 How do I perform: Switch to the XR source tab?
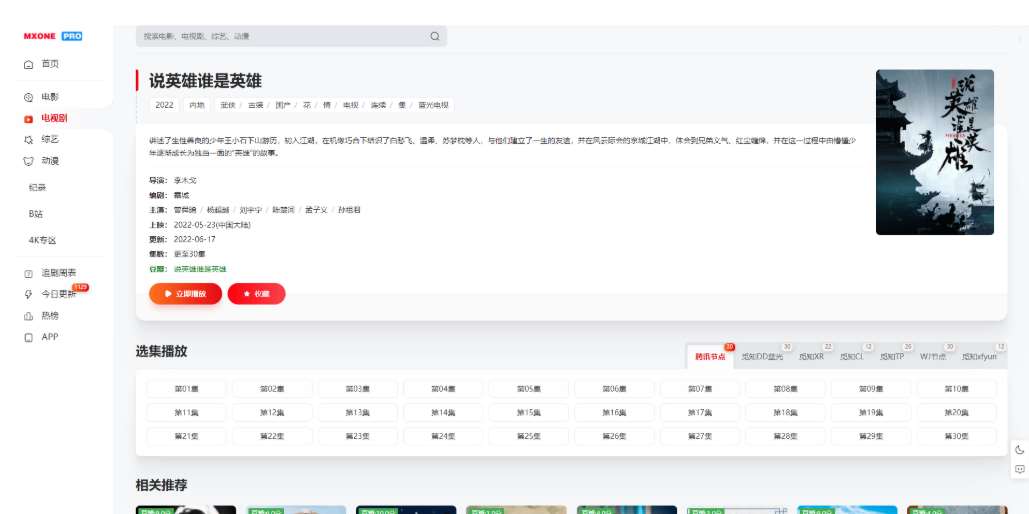point(811,356)
